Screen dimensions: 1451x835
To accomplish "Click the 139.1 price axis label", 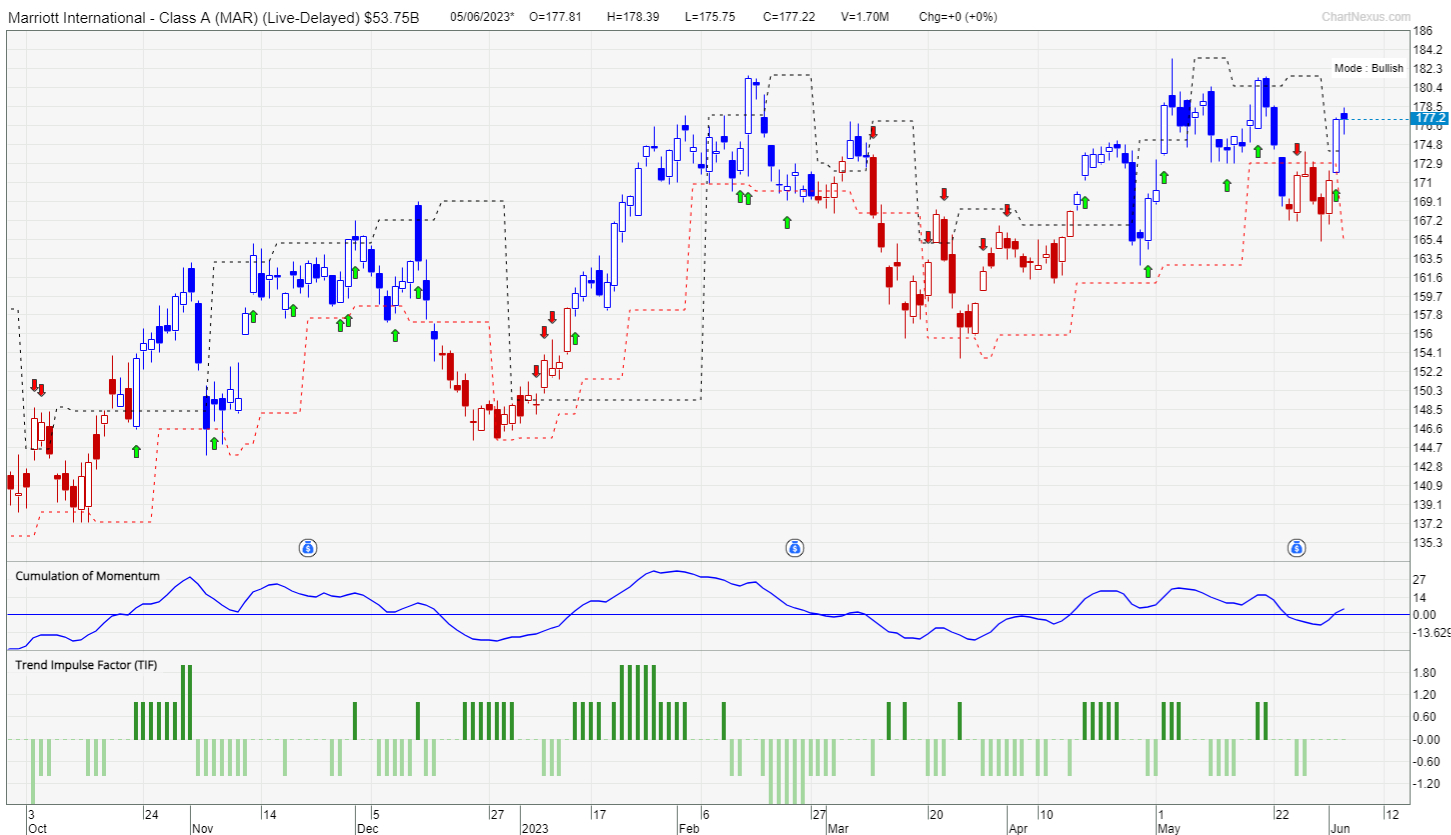I will 1427,505.
